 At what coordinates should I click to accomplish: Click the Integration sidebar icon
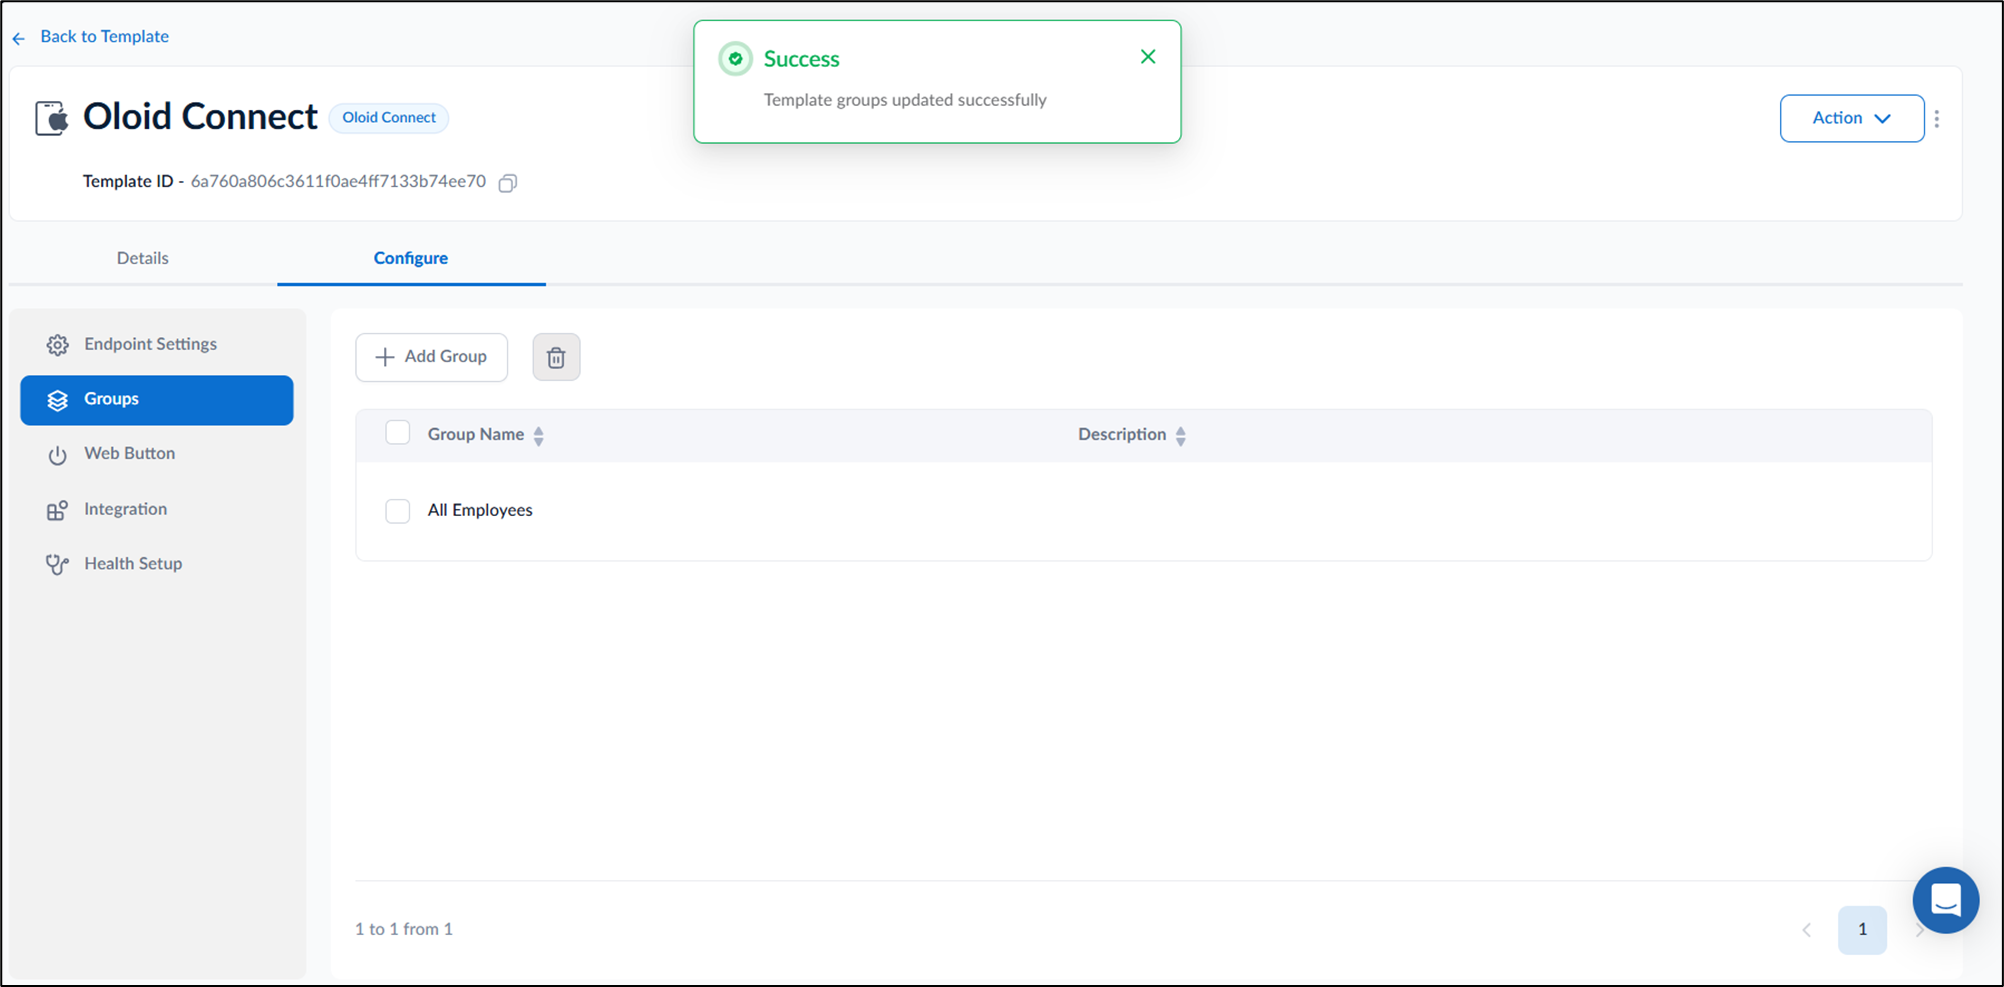[58, 510]
